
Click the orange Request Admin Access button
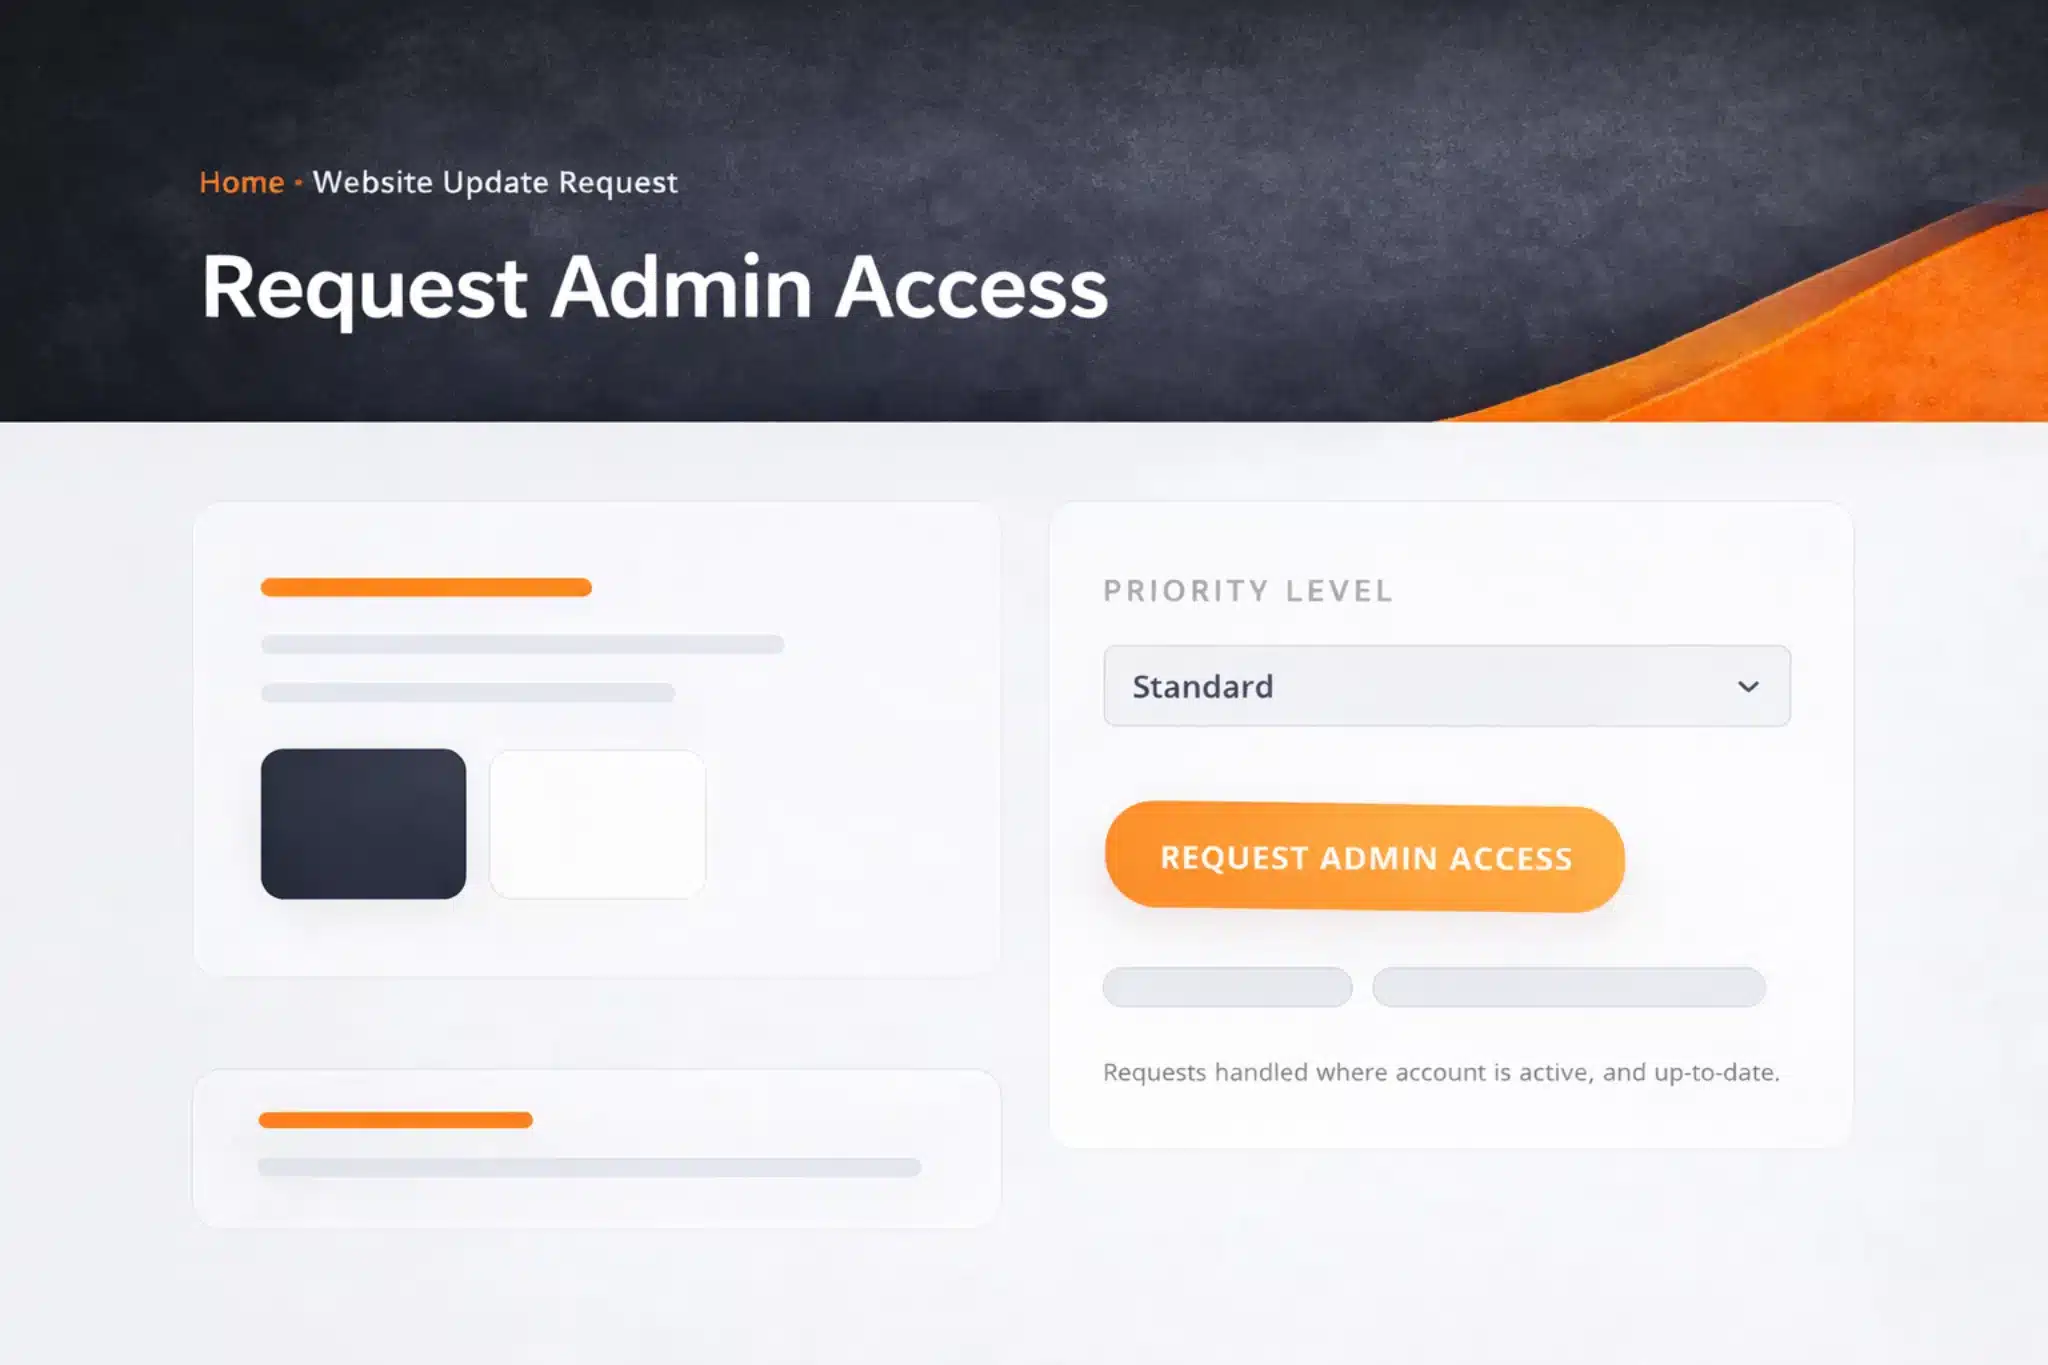[1364, 857]
